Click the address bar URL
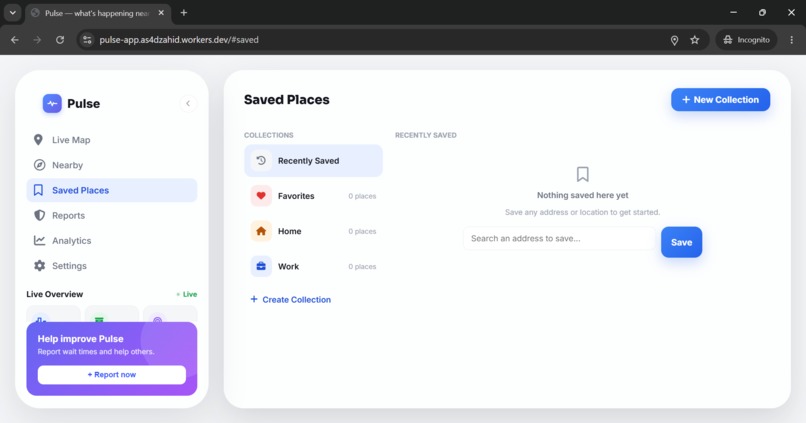 [179, 40]
